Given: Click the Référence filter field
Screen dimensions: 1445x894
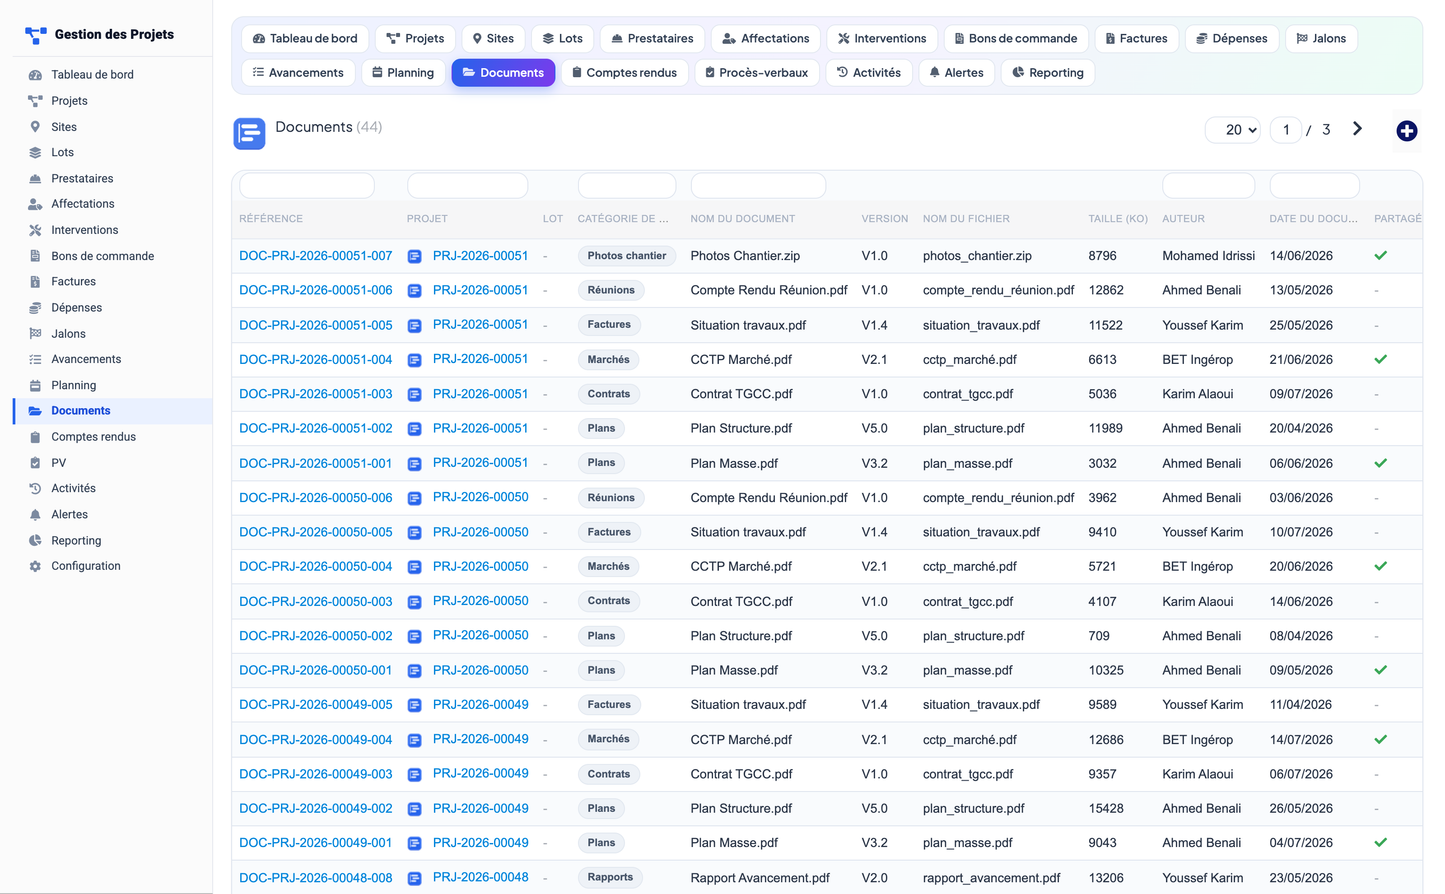Looking at the screenshot, I should point(307,186).
